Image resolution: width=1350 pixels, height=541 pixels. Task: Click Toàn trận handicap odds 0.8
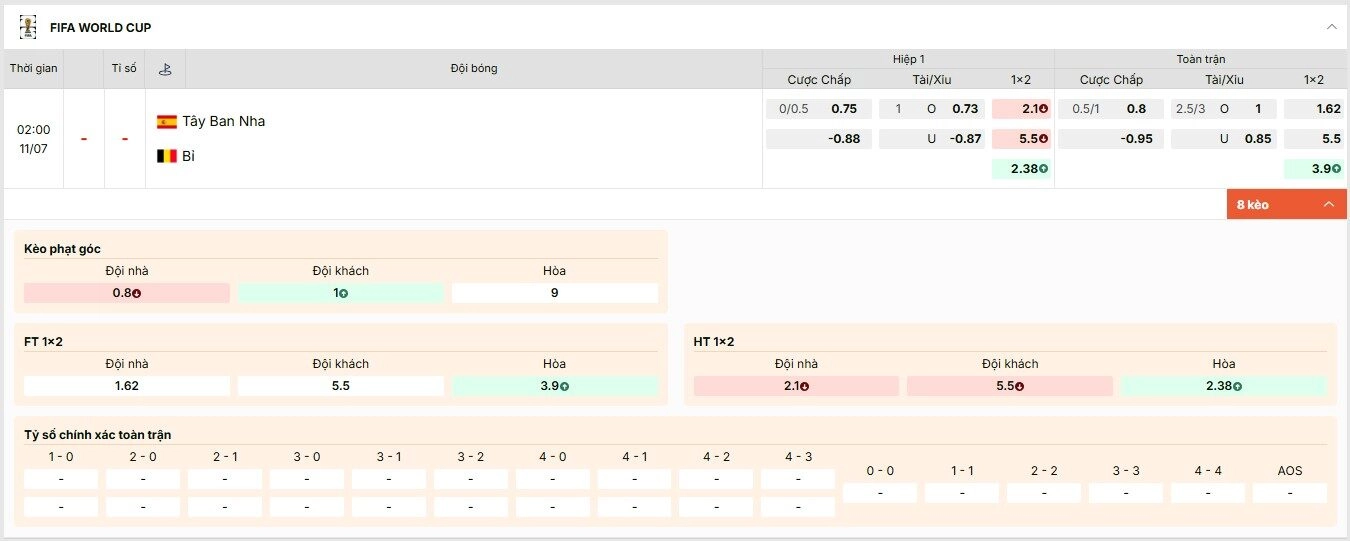tap(1111, 109)
